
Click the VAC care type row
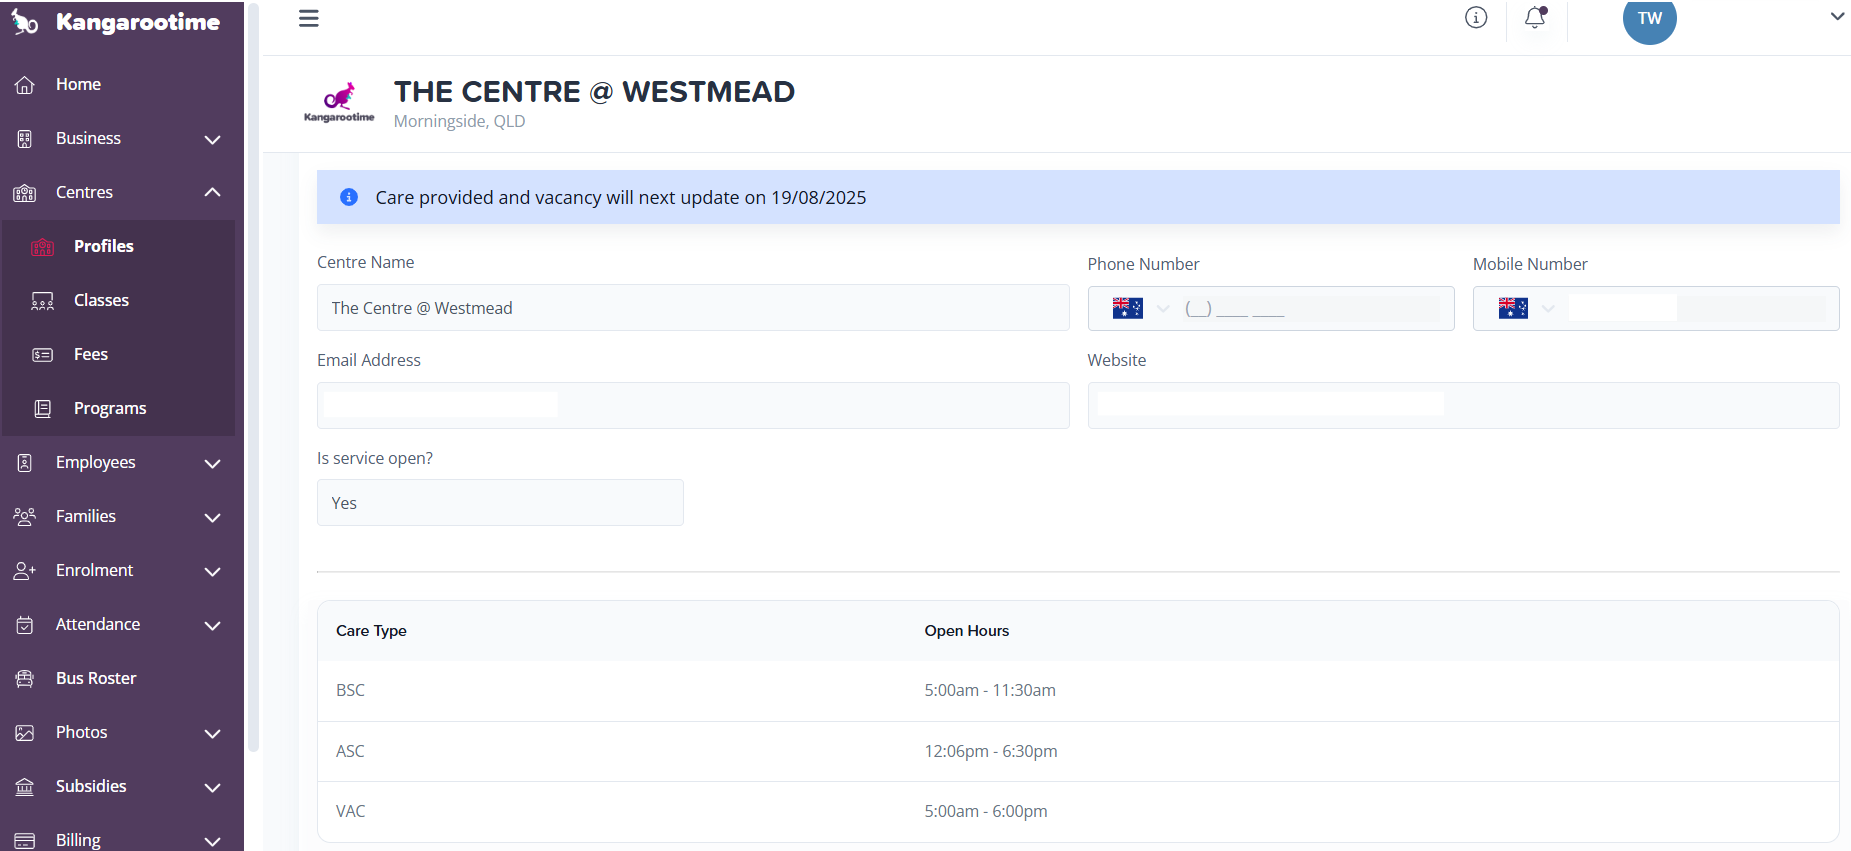pyautogui.click(x=1078, y=811)
